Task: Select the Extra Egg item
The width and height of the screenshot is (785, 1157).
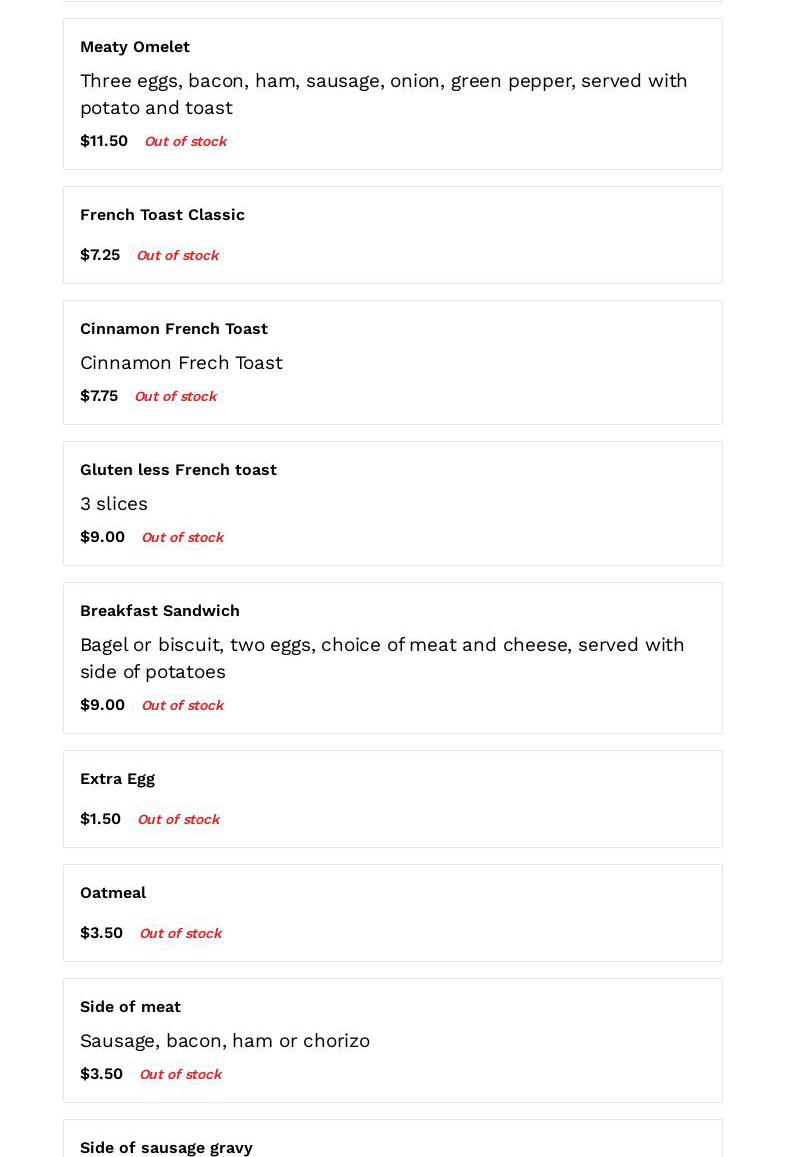Action: (117, 779)
